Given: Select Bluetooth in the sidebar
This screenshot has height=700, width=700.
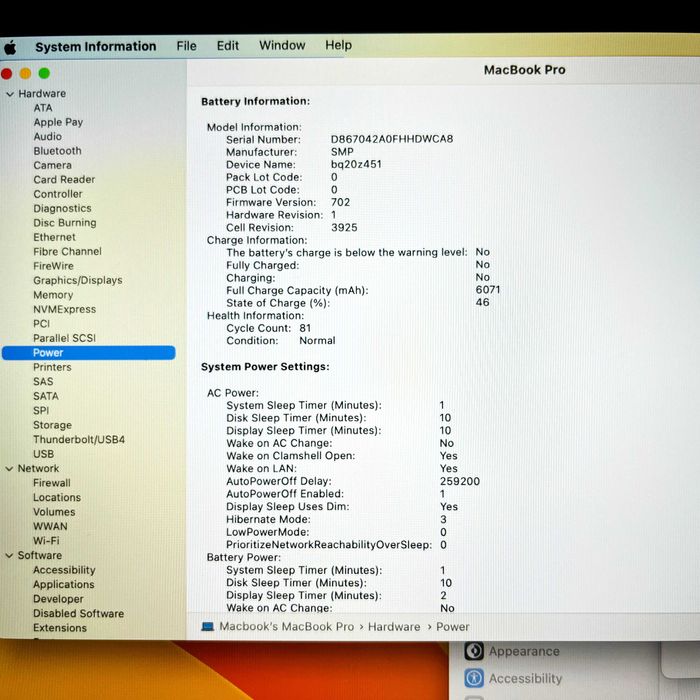Looking at the screenshot, I should click(x=57, y=151).
